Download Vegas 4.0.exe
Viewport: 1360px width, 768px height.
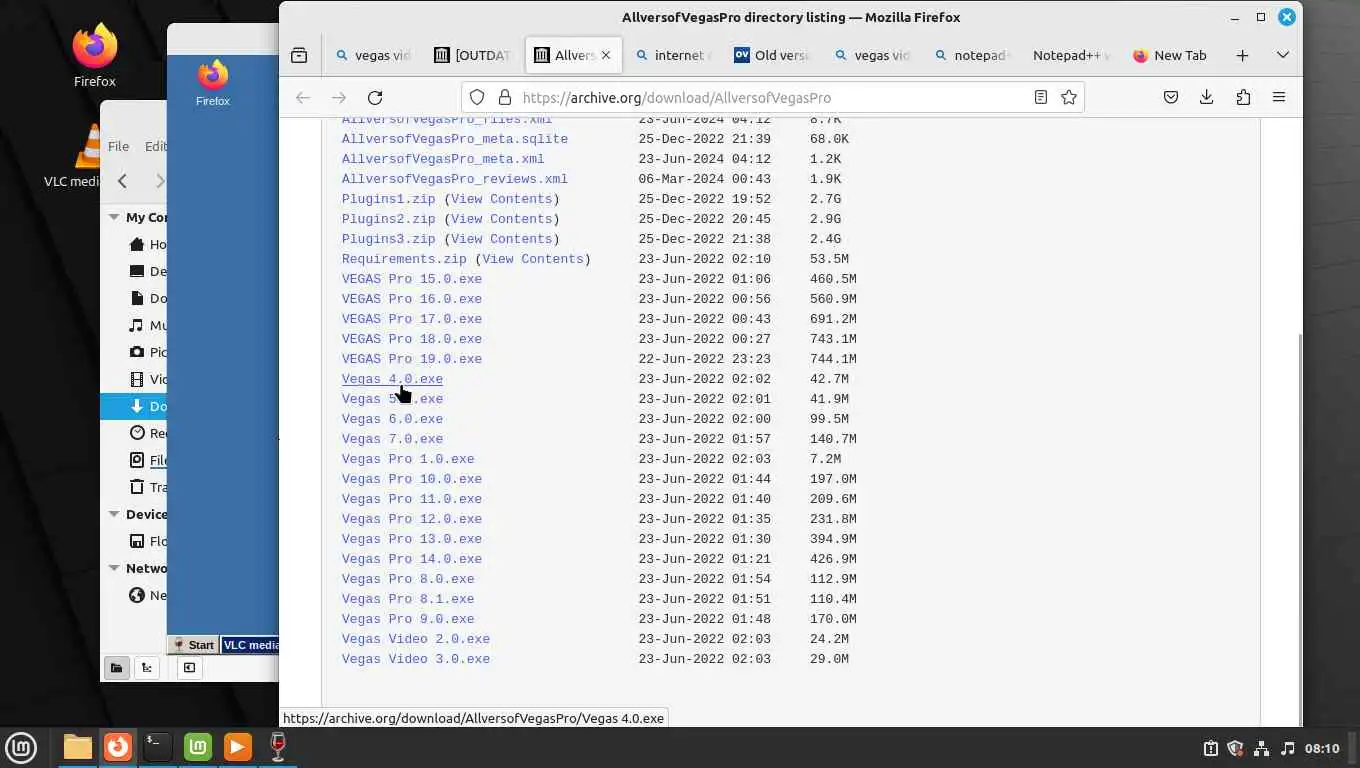392,379
